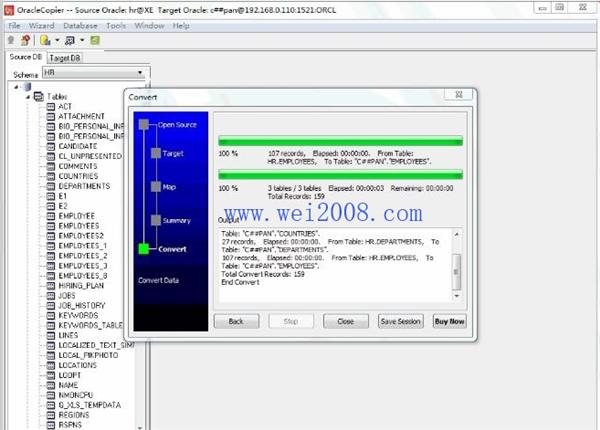Click the Tables folder icon in tree
Image resolution: width=600 pixels, height=430 pixels.
click(39, 96)
